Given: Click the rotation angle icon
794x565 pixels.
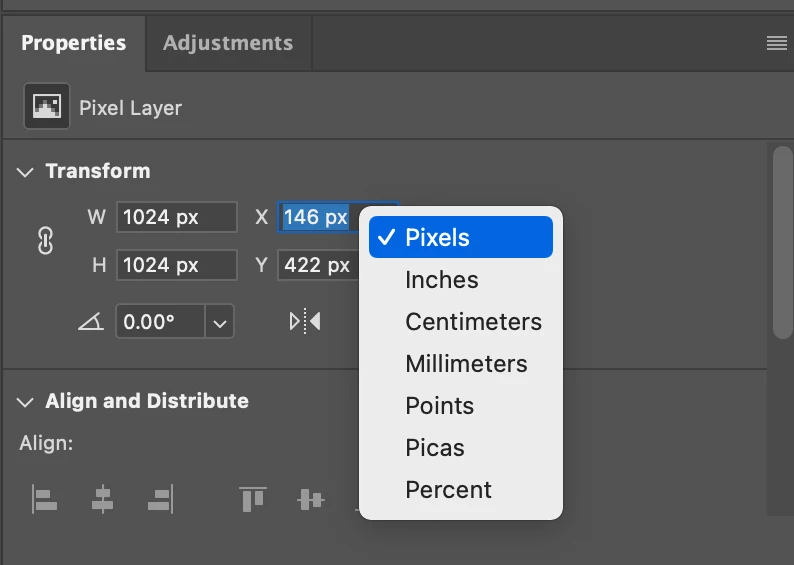Looking at the screenshot, I should pos(91,321).
